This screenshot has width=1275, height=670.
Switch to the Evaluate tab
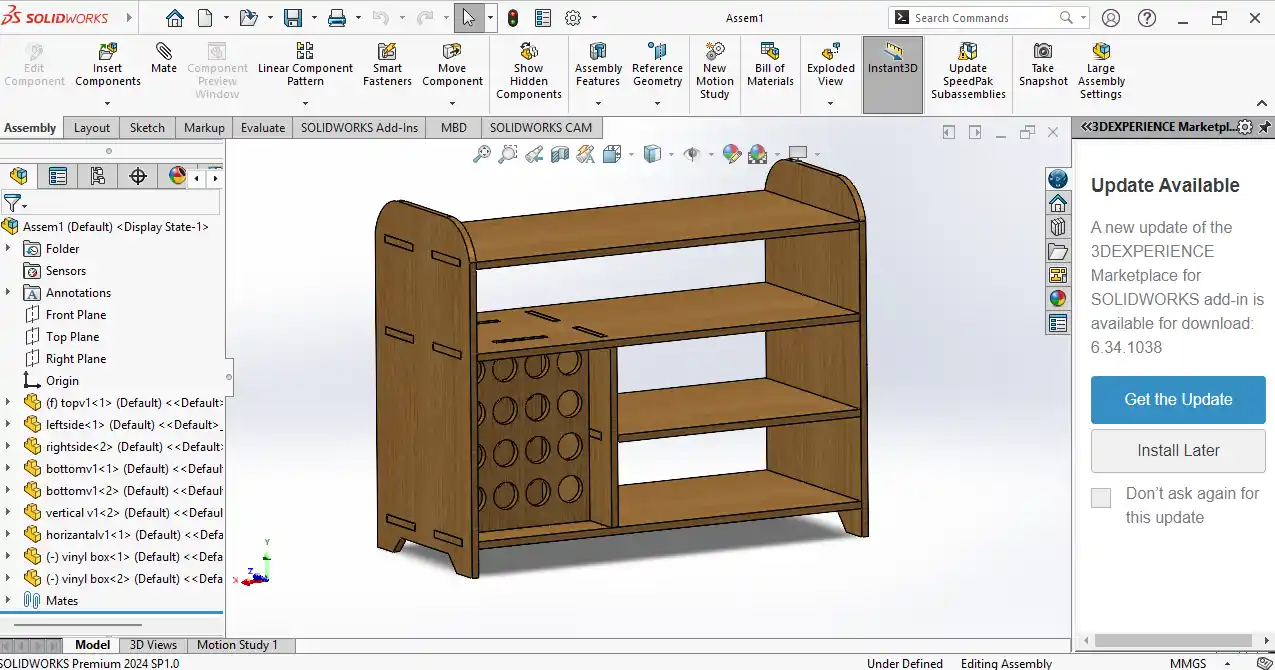pos(263,128)
